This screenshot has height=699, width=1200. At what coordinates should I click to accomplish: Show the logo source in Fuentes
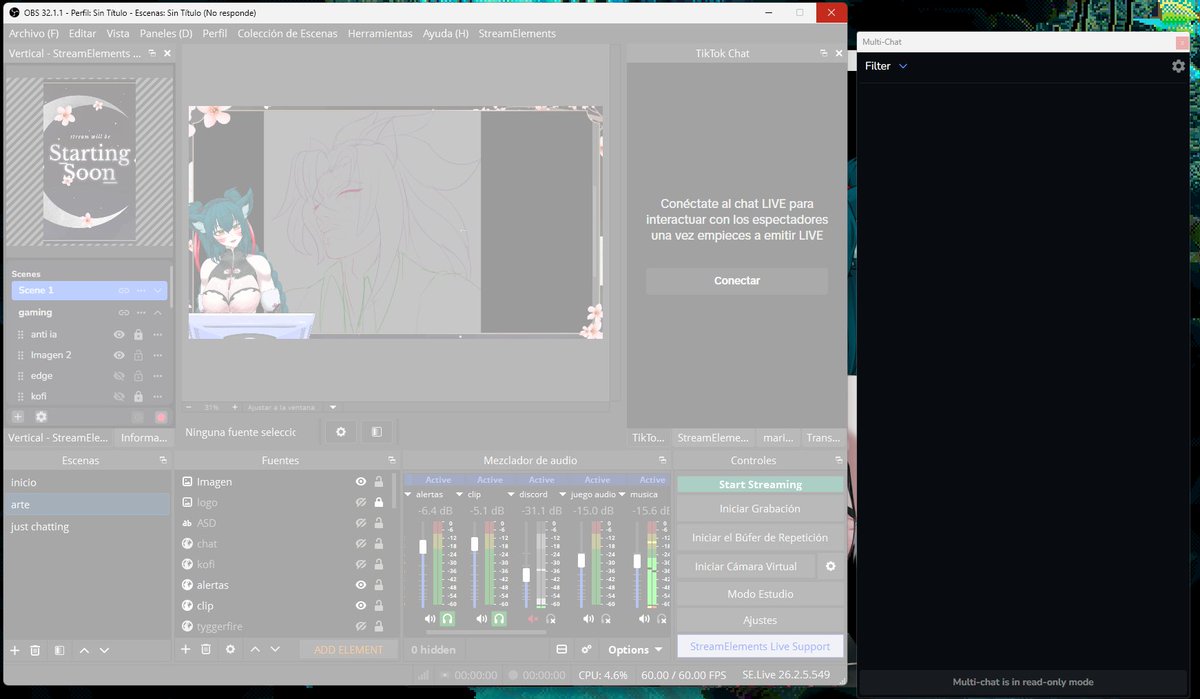pyautogui.click(x=361, y=502)
